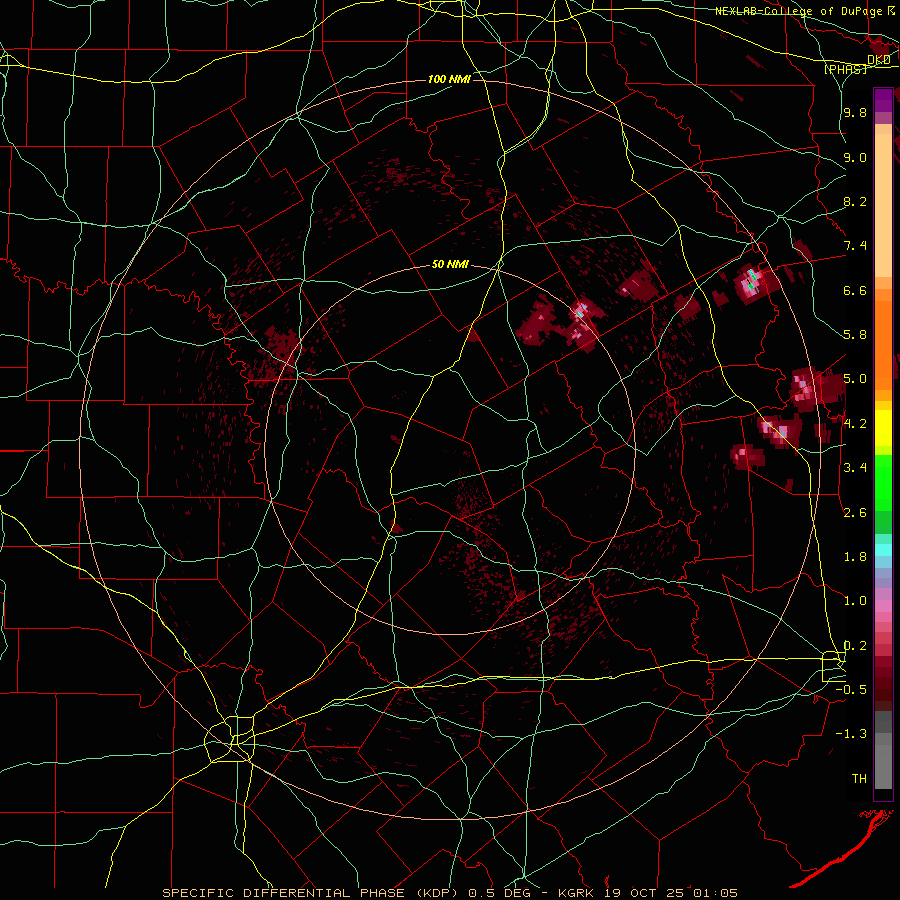Click the 4.2 scale value

(855, 424)
